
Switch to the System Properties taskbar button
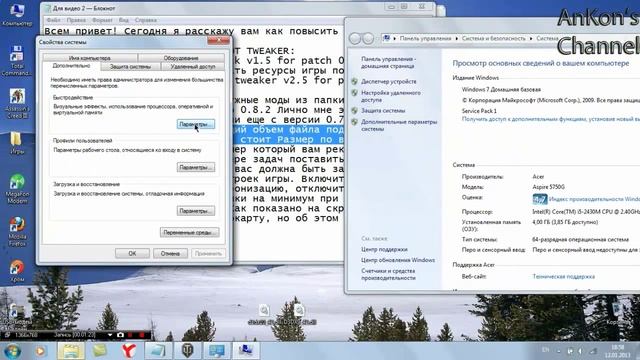(246, 351)
